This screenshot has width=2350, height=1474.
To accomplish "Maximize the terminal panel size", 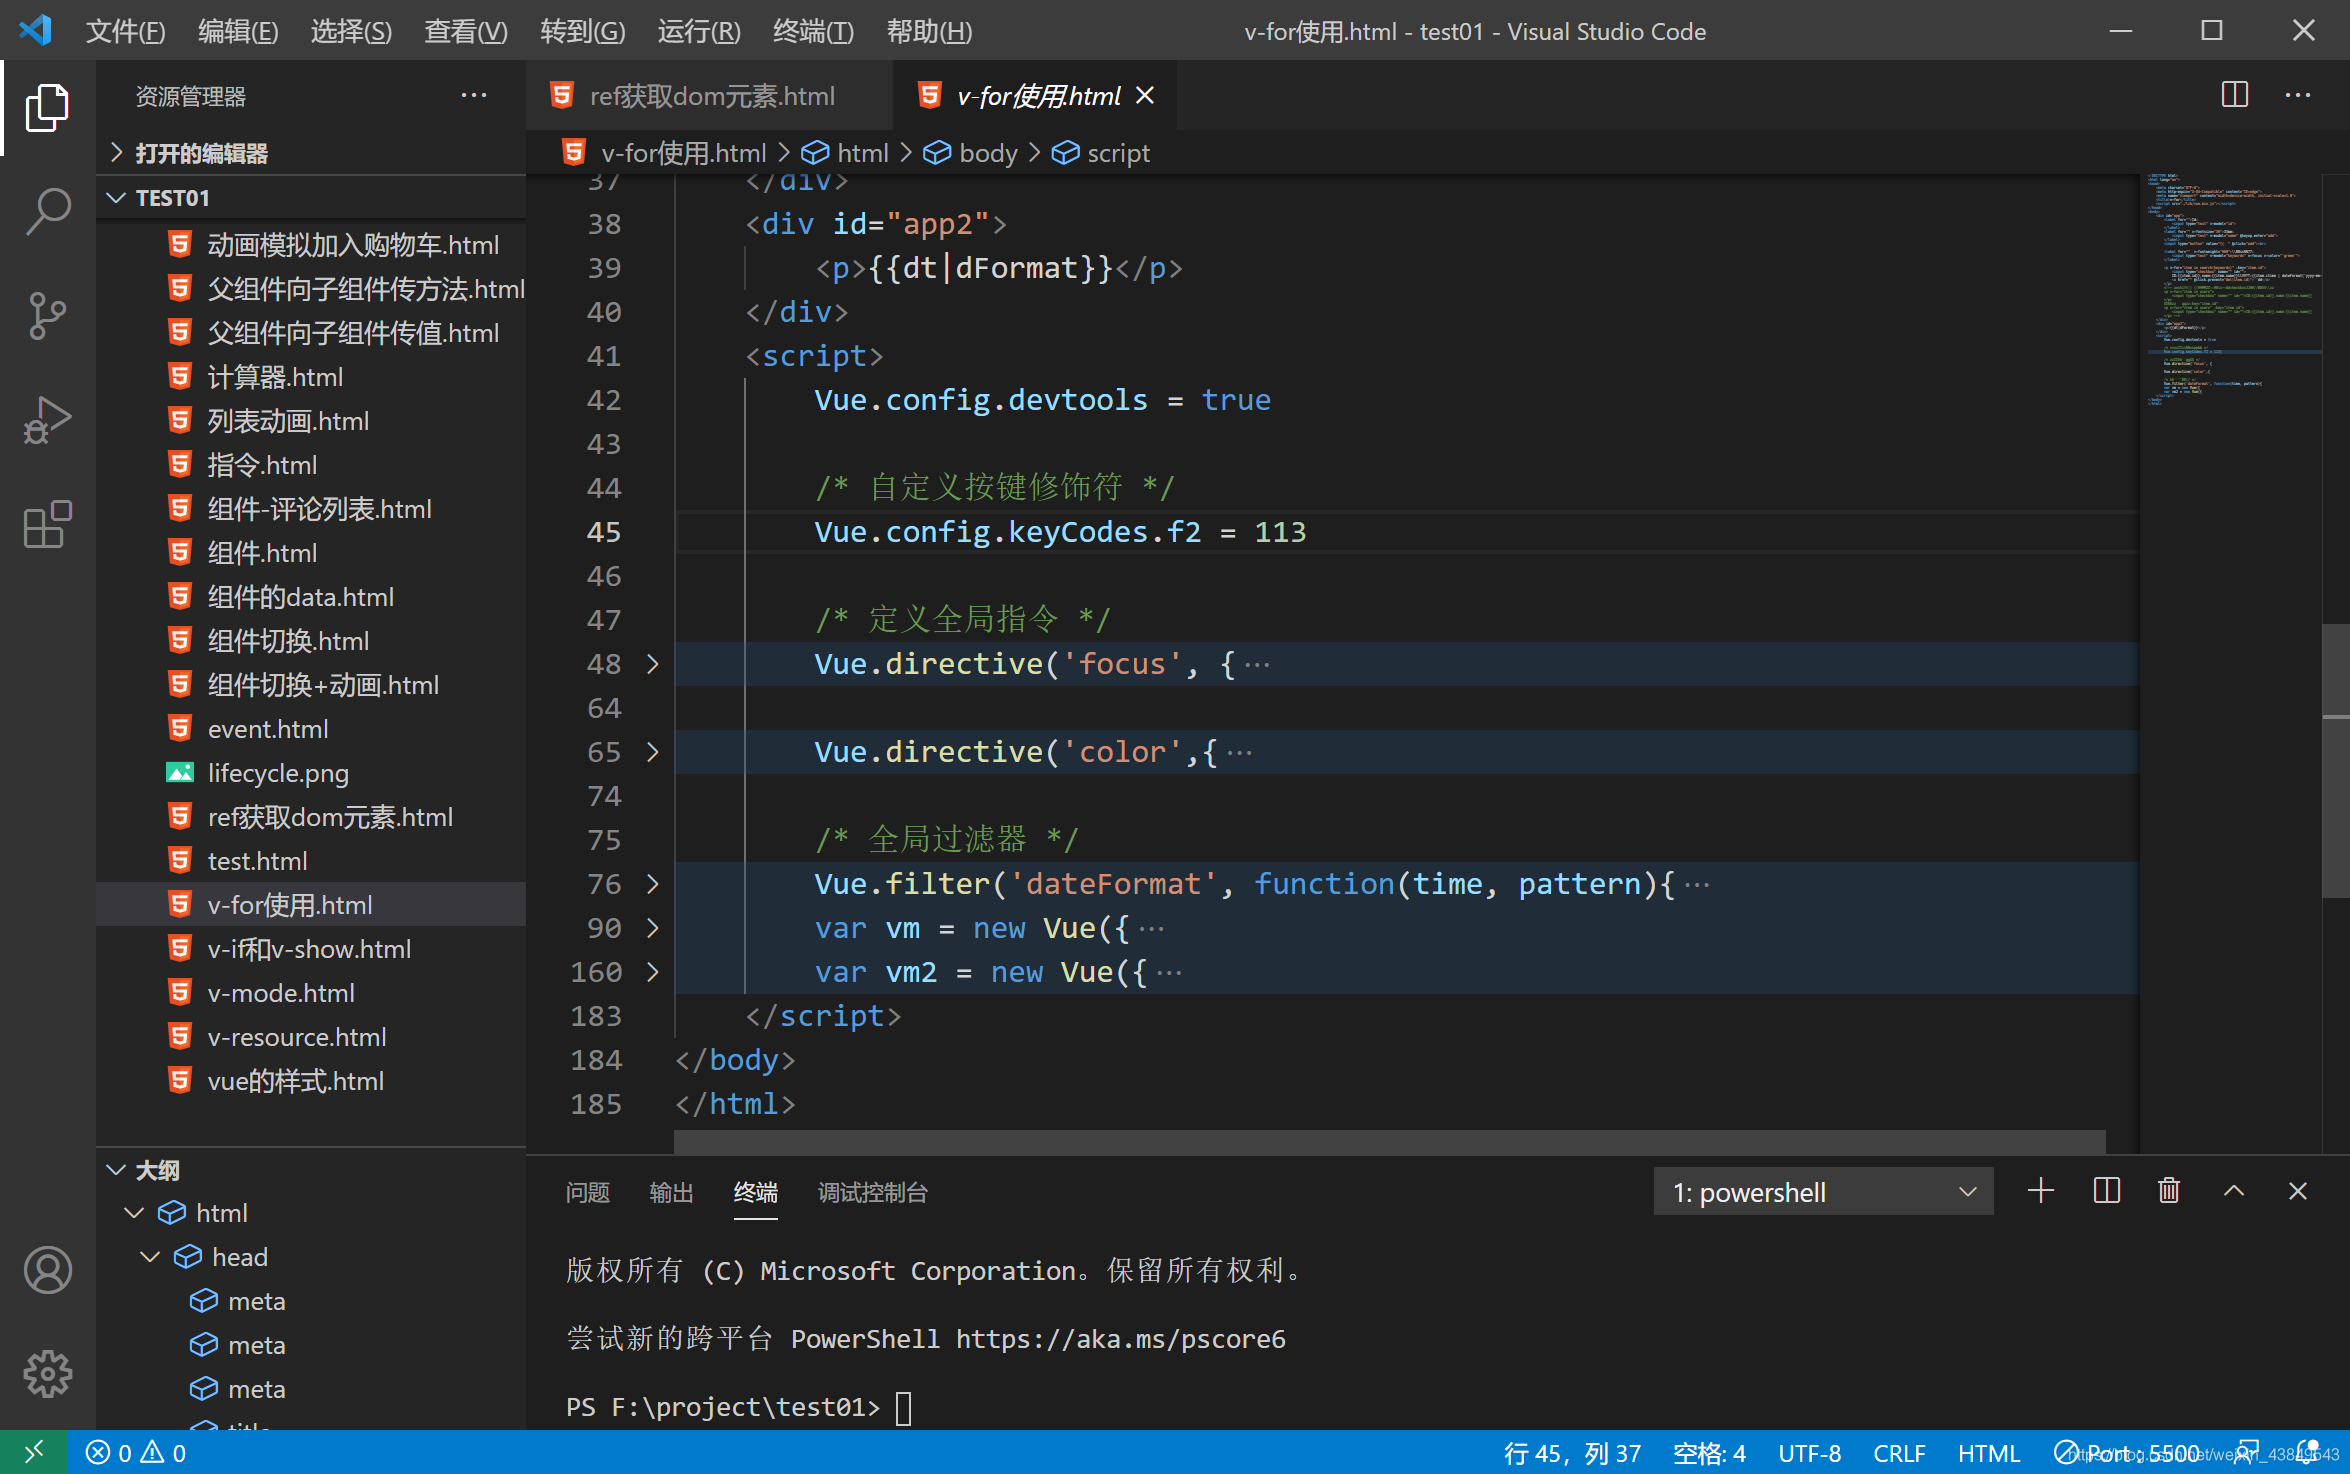I will click(2234, 1191).
